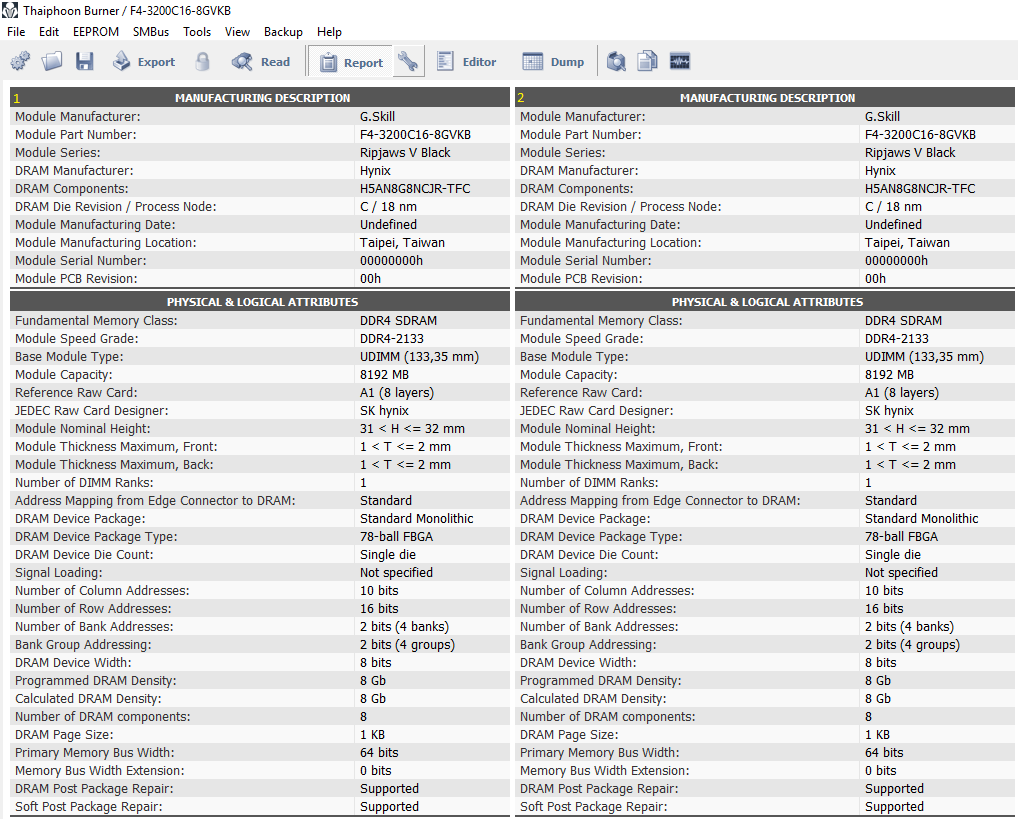Click the Thaiphoon Burner app icon in title bar
Screen dimensions: 1018x819
pyautogui.click(x=10, y=10)
